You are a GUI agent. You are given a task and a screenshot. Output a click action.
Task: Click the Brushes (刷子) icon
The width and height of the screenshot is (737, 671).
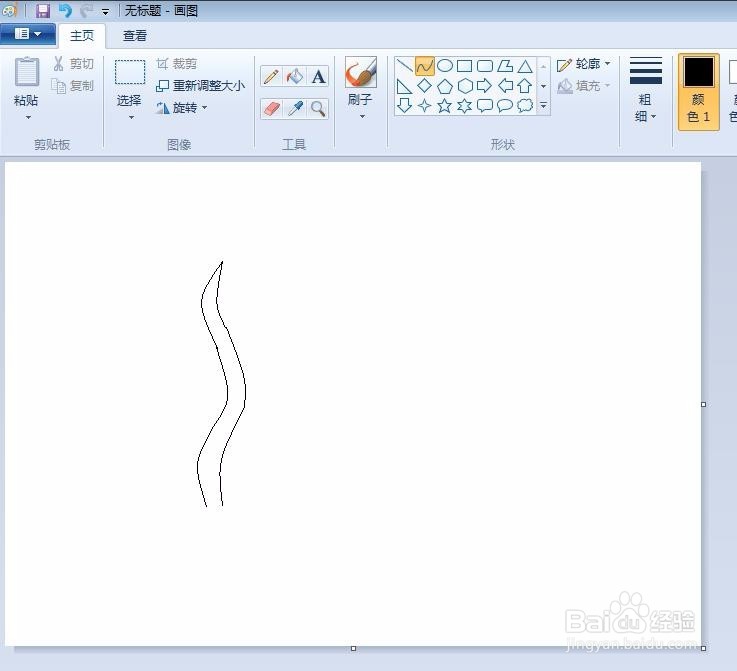point(361,73)
